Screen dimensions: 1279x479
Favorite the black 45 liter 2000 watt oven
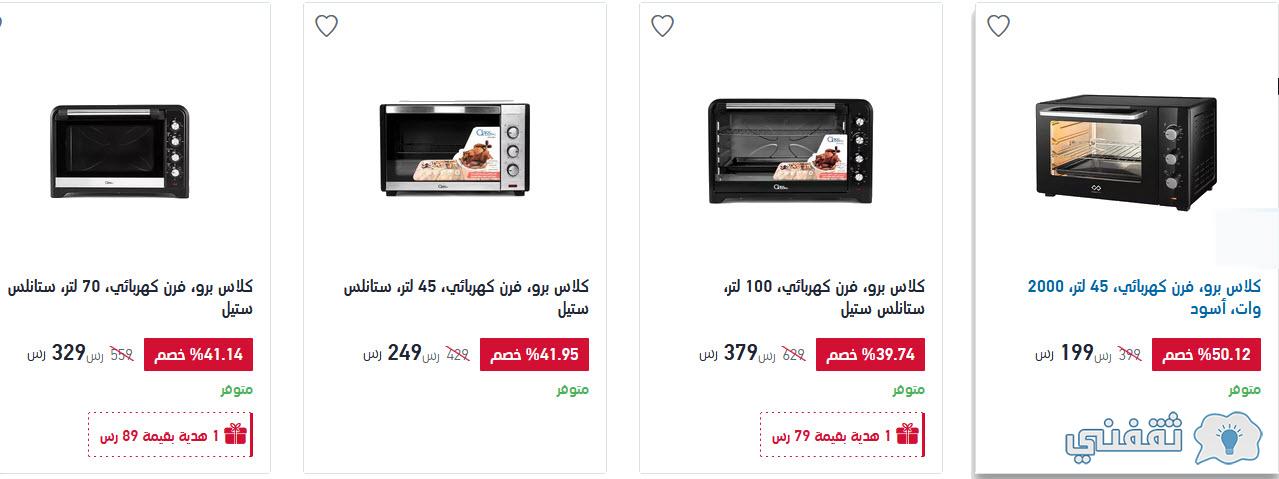998,26
